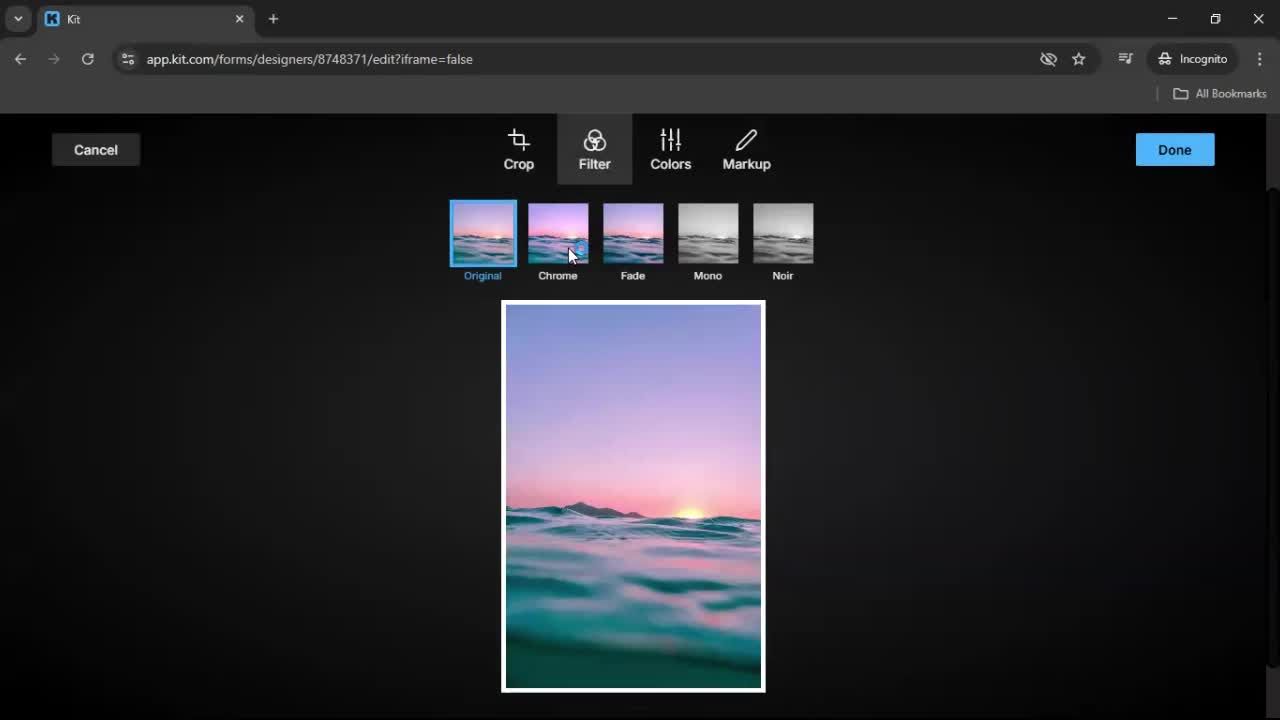1280x720 pixels.
Task: Open the browser three-dot menu
Action: point(1260,59)
